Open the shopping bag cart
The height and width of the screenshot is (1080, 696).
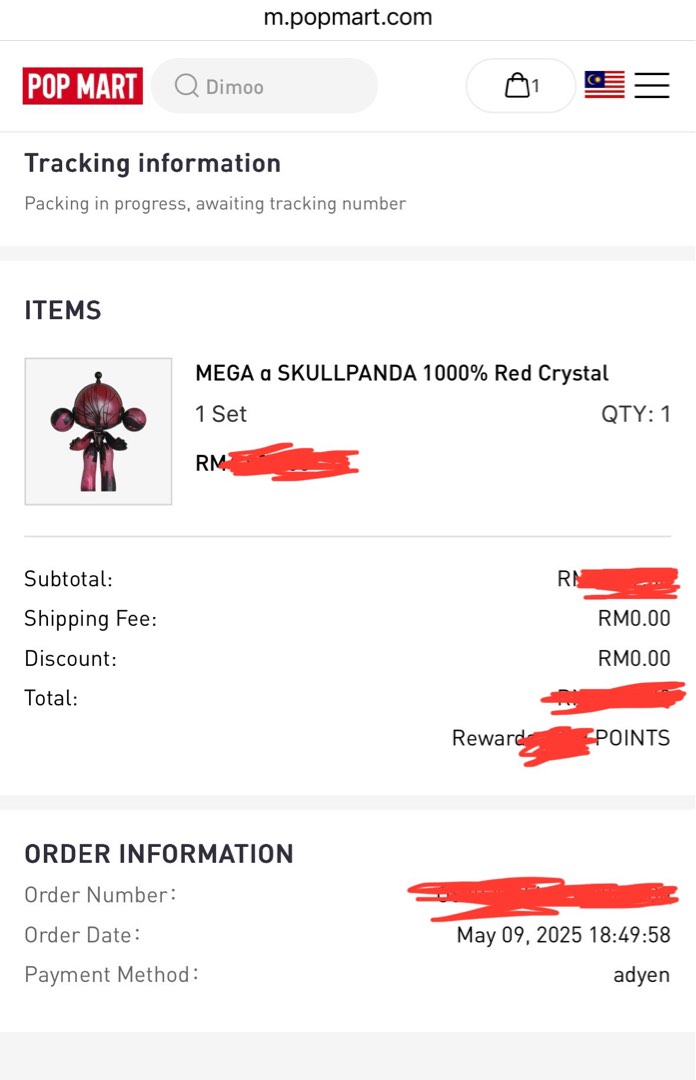pyautogui.click(x=520, y=86)
